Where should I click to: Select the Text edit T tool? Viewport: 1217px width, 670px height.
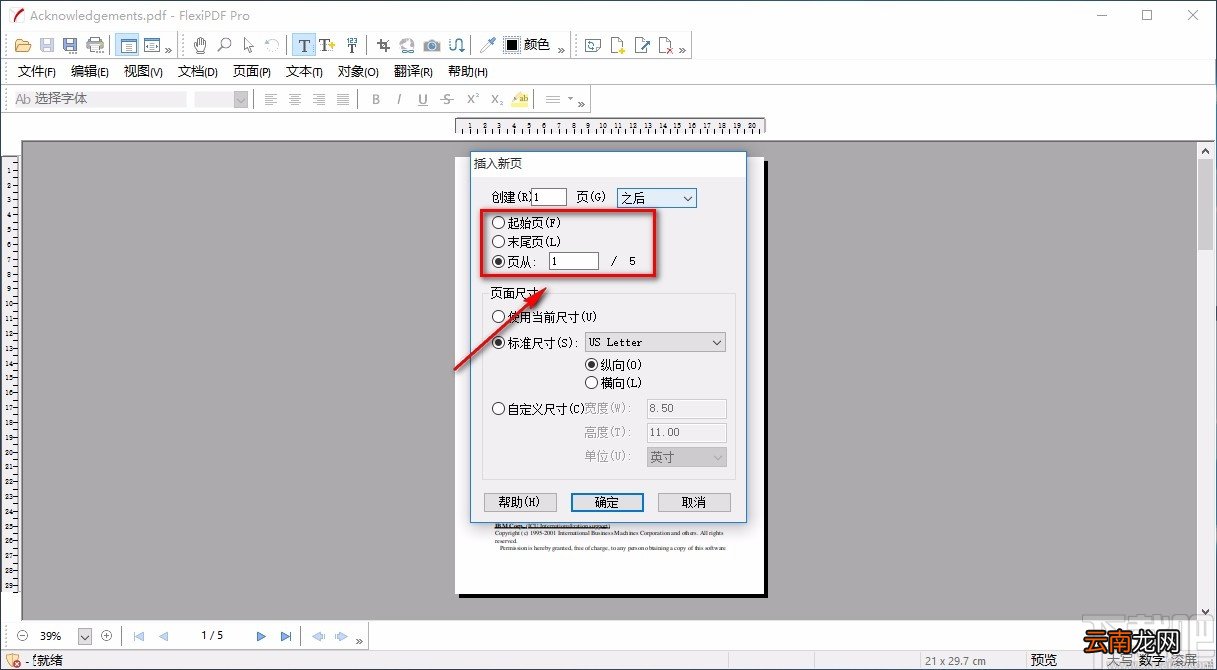304,45
